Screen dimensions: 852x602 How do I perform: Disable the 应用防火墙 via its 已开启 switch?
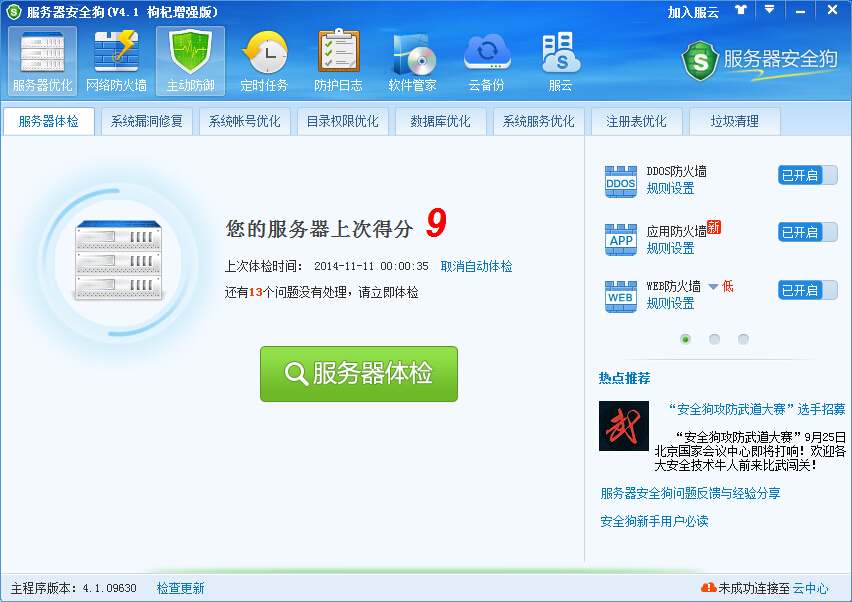(x=806, y=231)
